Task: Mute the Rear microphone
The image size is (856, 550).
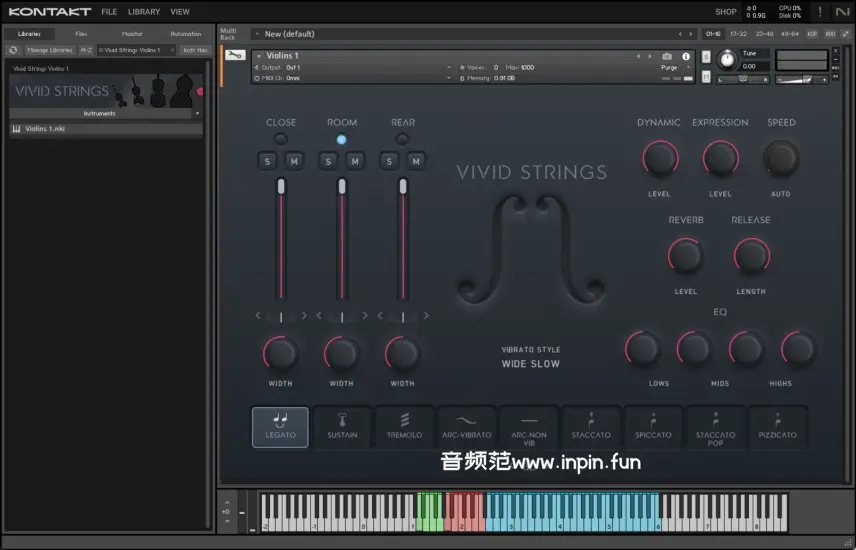Action: pyautogui.click(x=416, y=161)
